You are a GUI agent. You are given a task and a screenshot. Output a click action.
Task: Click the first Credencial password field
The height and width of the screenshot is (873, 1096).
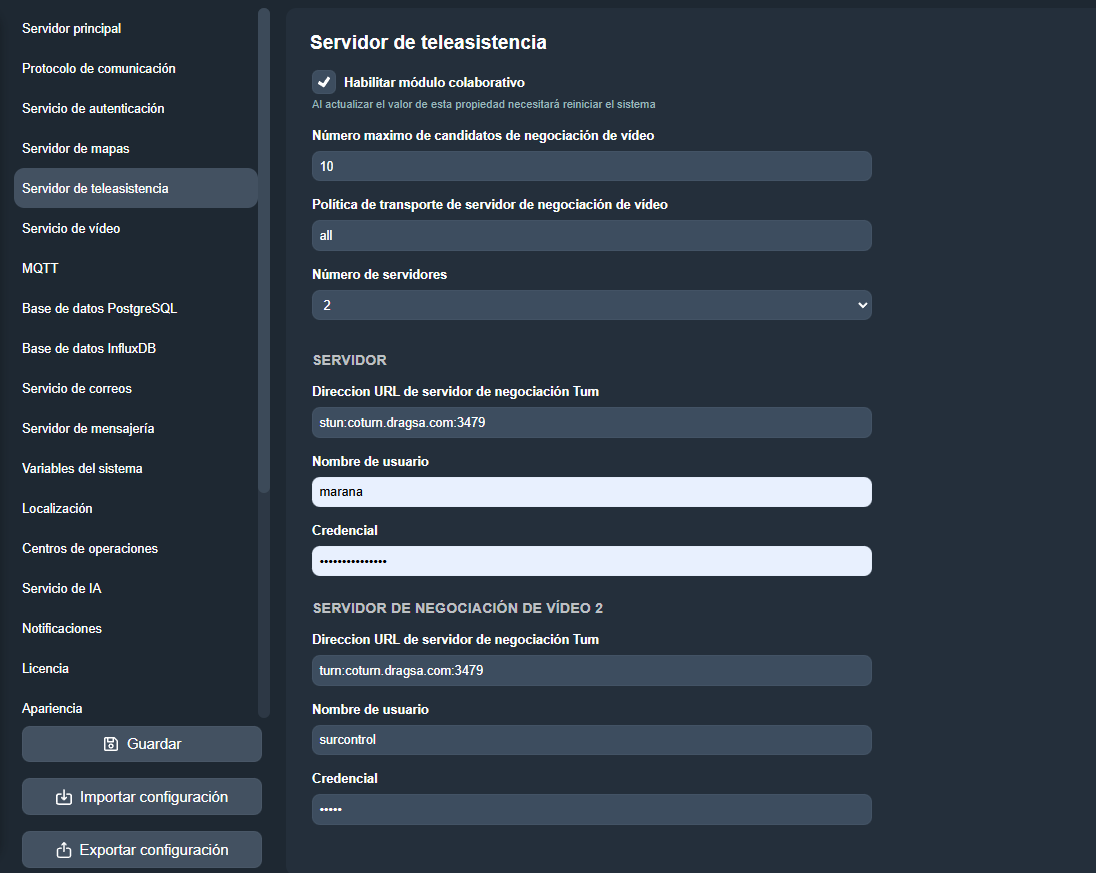pyautogui.click(x=591, y=561)
